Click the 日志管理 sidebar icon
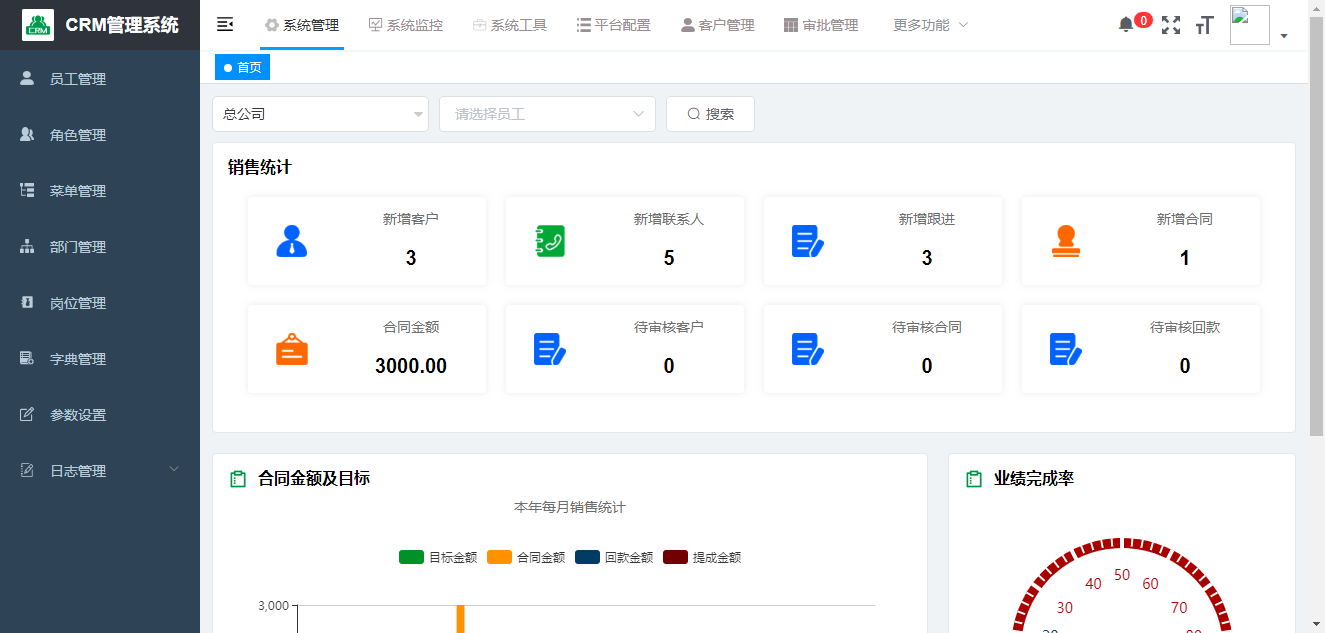Viewport: 1325px width, 633px height. click(x=27, y=470)
